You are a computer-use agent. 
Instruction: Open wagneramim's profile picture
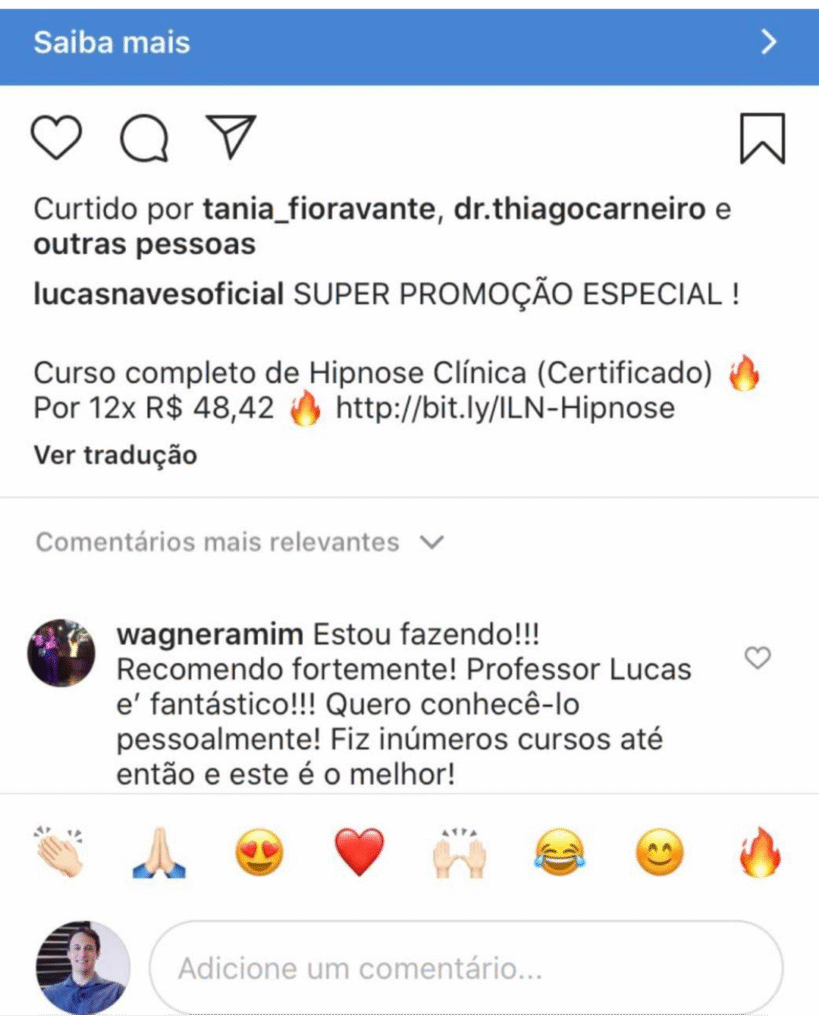click(x=61, y=653)
